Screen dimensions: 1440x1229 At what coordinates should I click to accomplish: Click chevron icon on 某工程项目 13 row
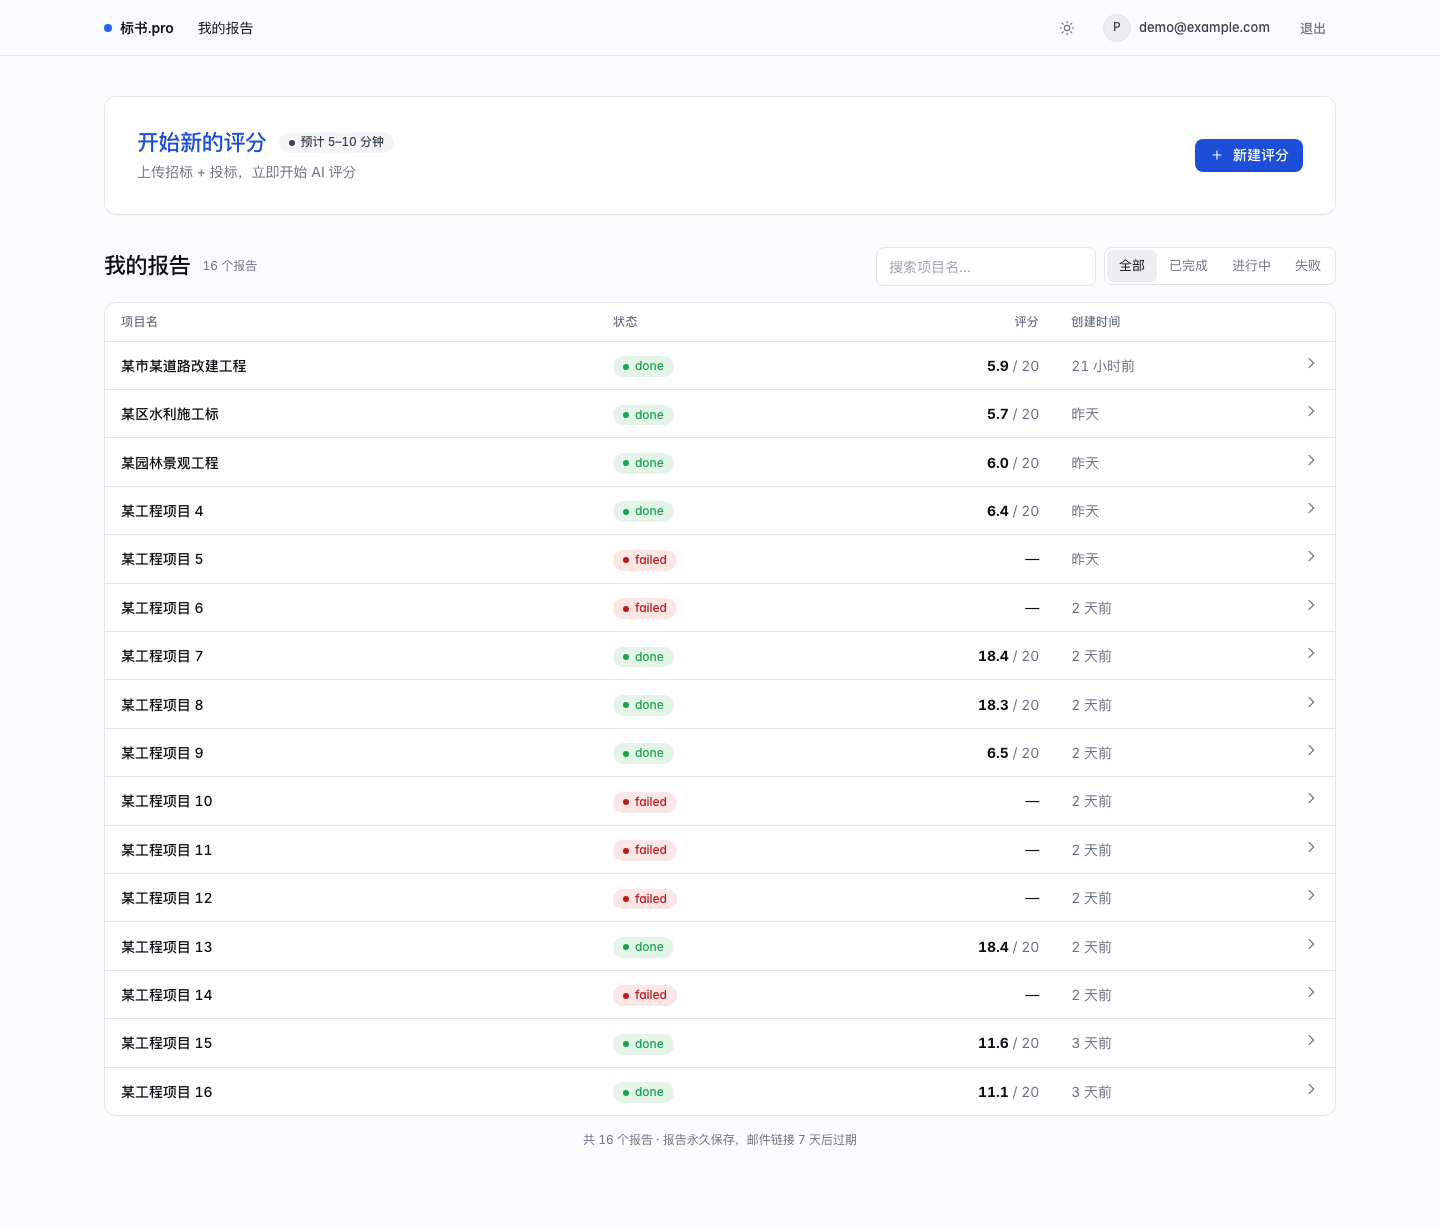[x=1311, y=945]
